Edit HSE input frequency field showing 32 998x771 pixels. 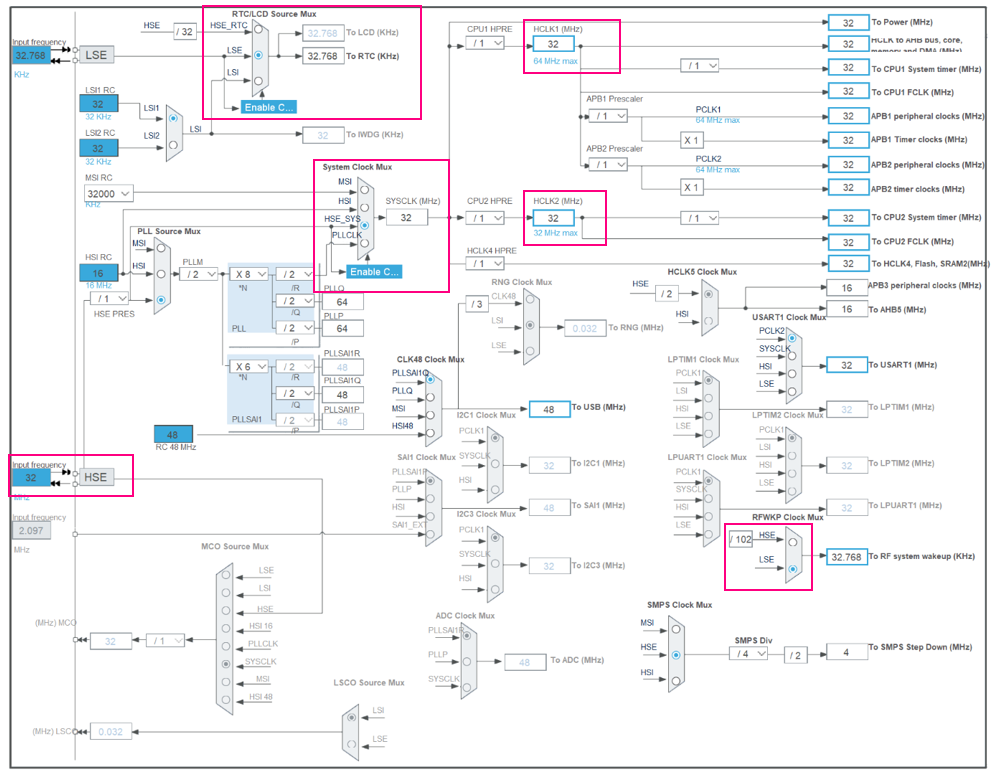pos(31,477)
